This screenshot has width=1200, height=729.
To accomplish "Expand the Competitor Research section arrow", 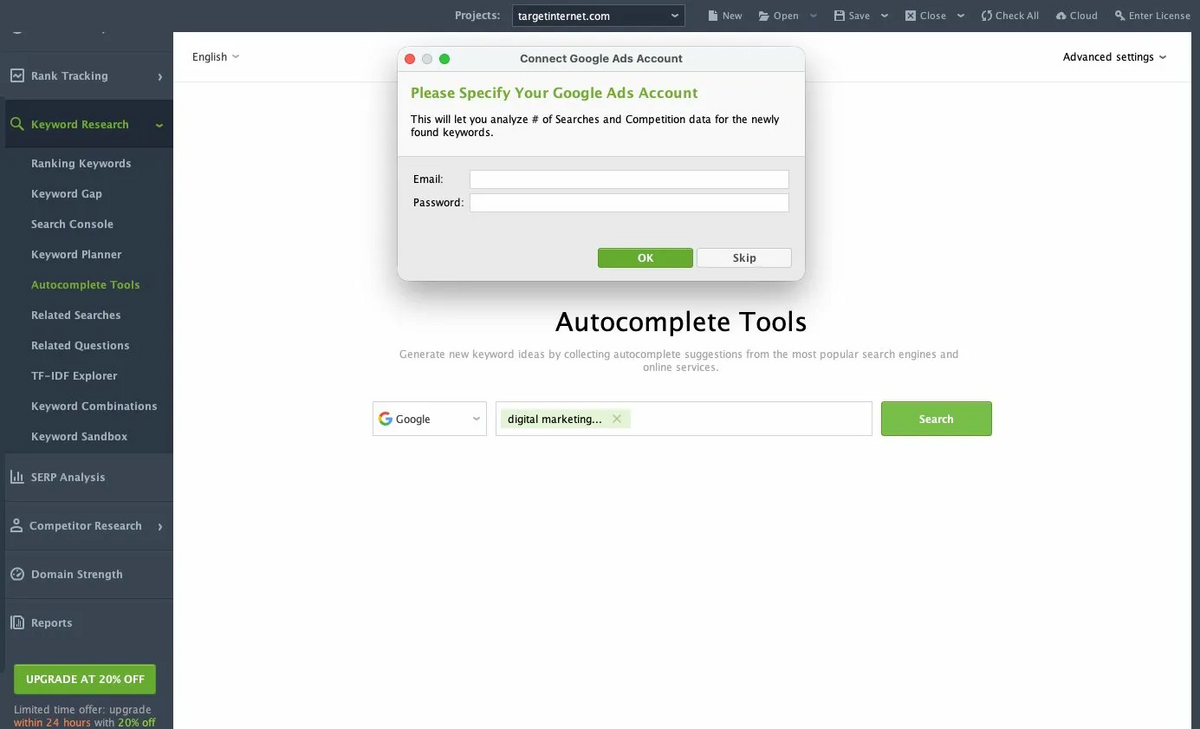I will click(160, 526).
